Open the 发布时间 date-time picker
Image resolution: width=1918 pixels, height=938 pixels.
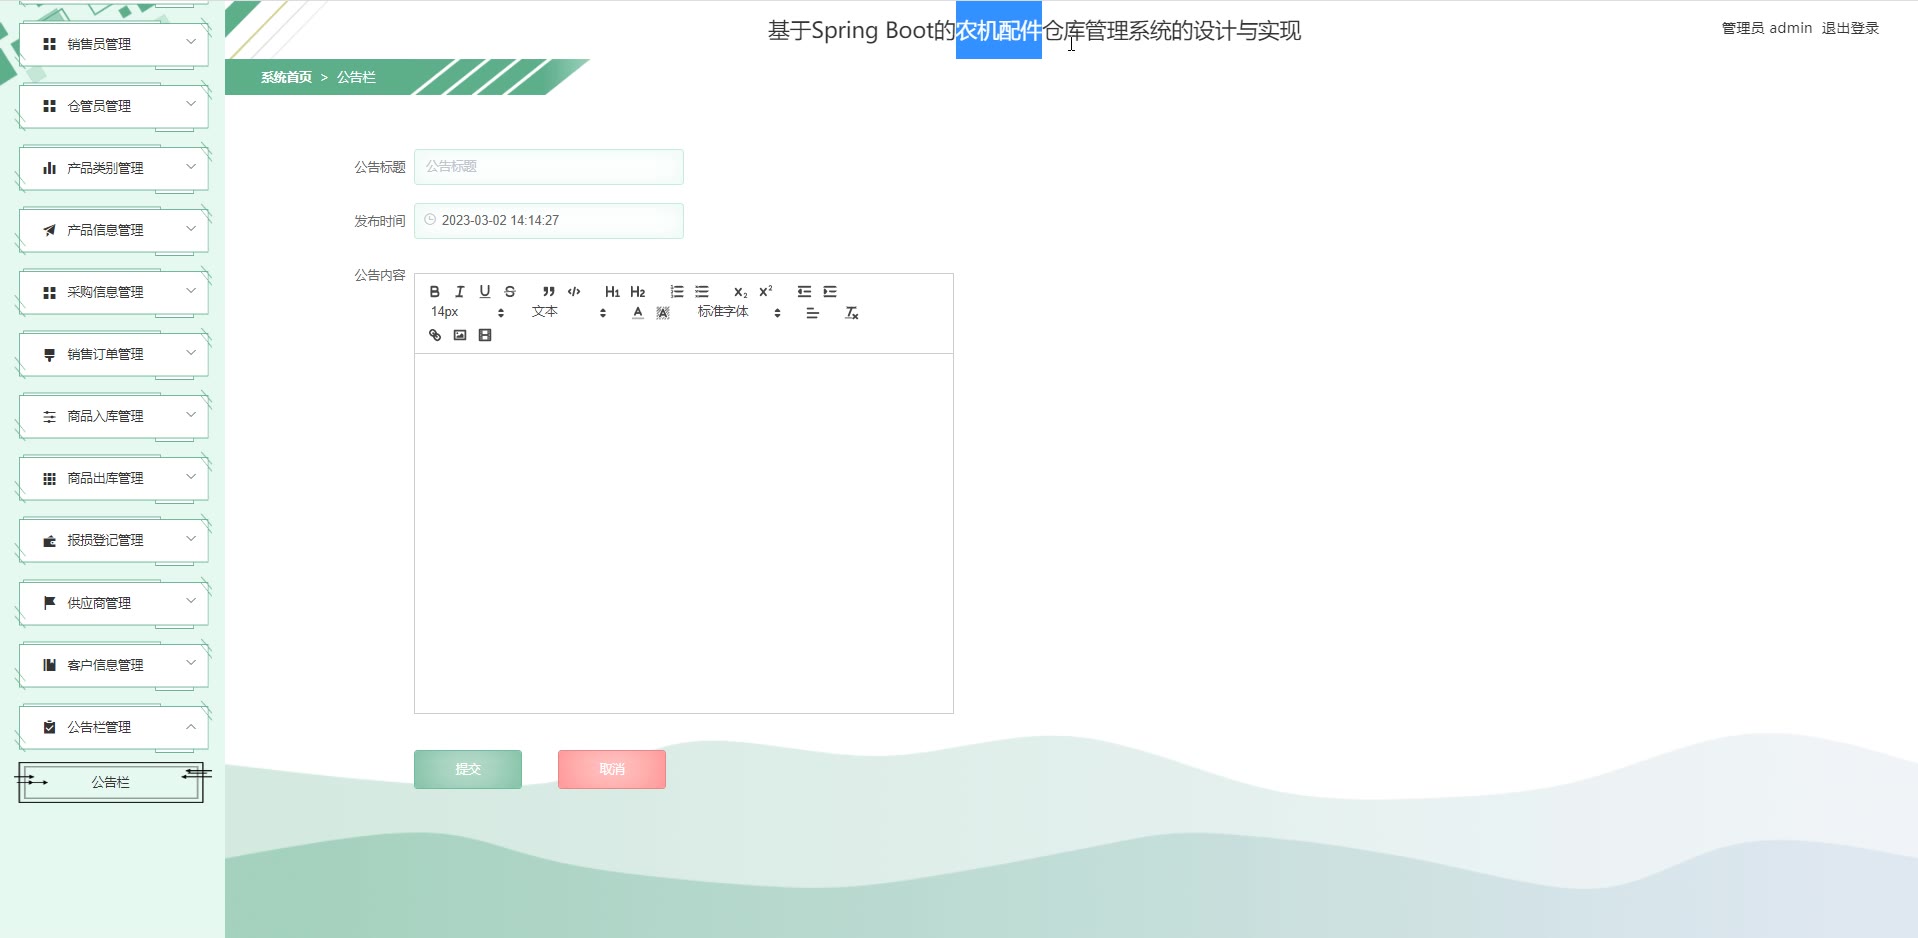(549, 221)
